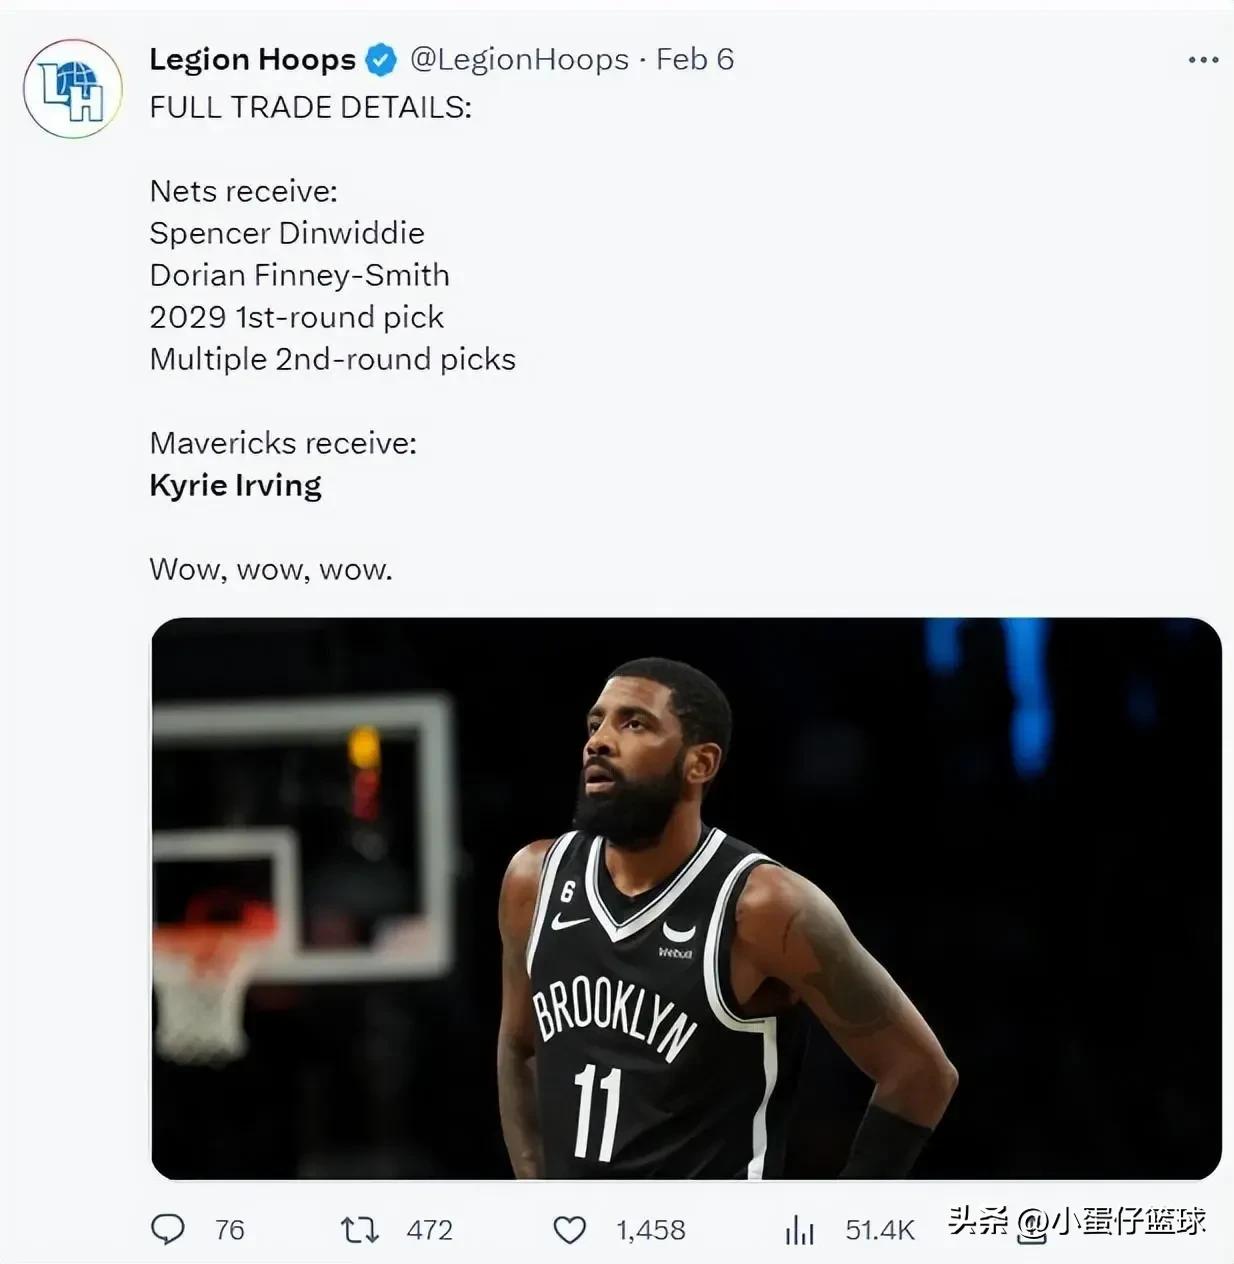Viewport: 1234px width, 1264px height.
Task: Click the blue verified badge
Action: [x=381, y=60]
